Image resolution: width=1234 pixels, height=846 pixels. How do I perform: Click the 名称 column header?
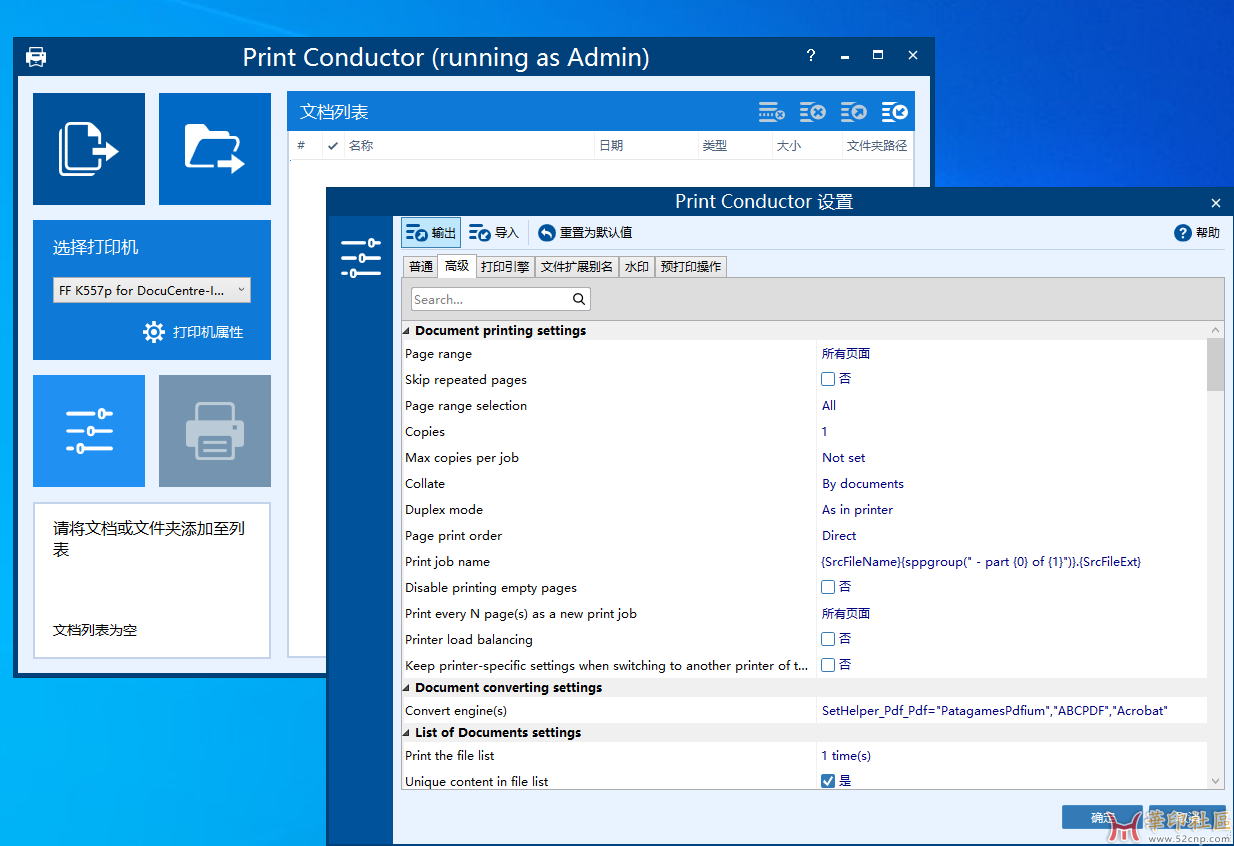point(469,145)
